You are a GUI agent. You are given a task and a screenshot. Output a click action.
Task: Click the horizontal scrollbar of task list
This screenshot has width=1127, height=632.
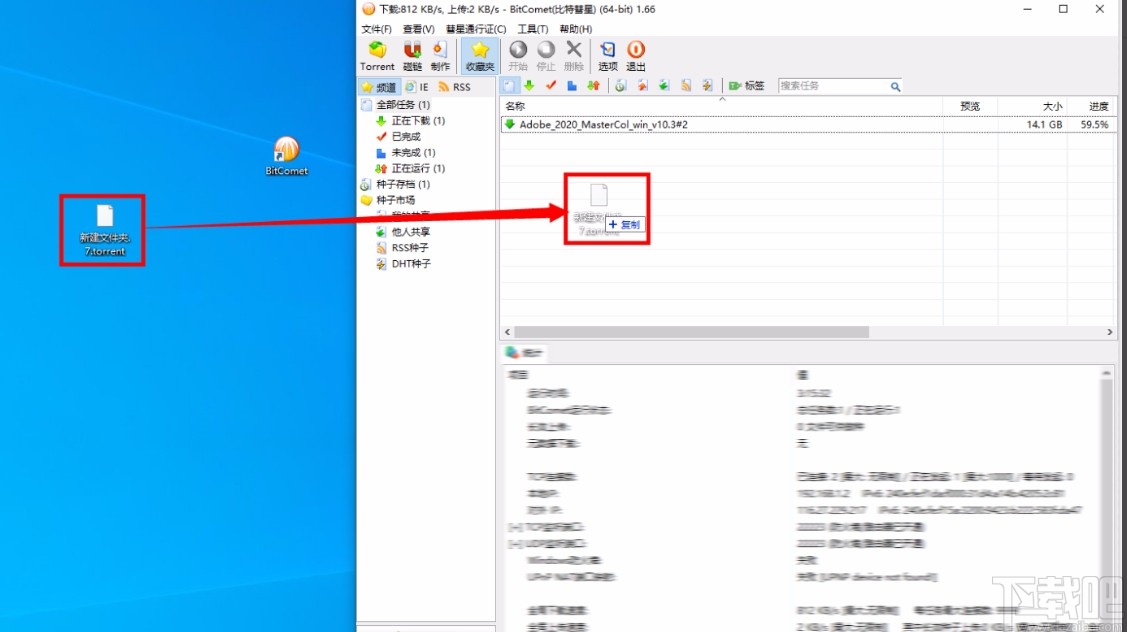click(x=691, y=332)
